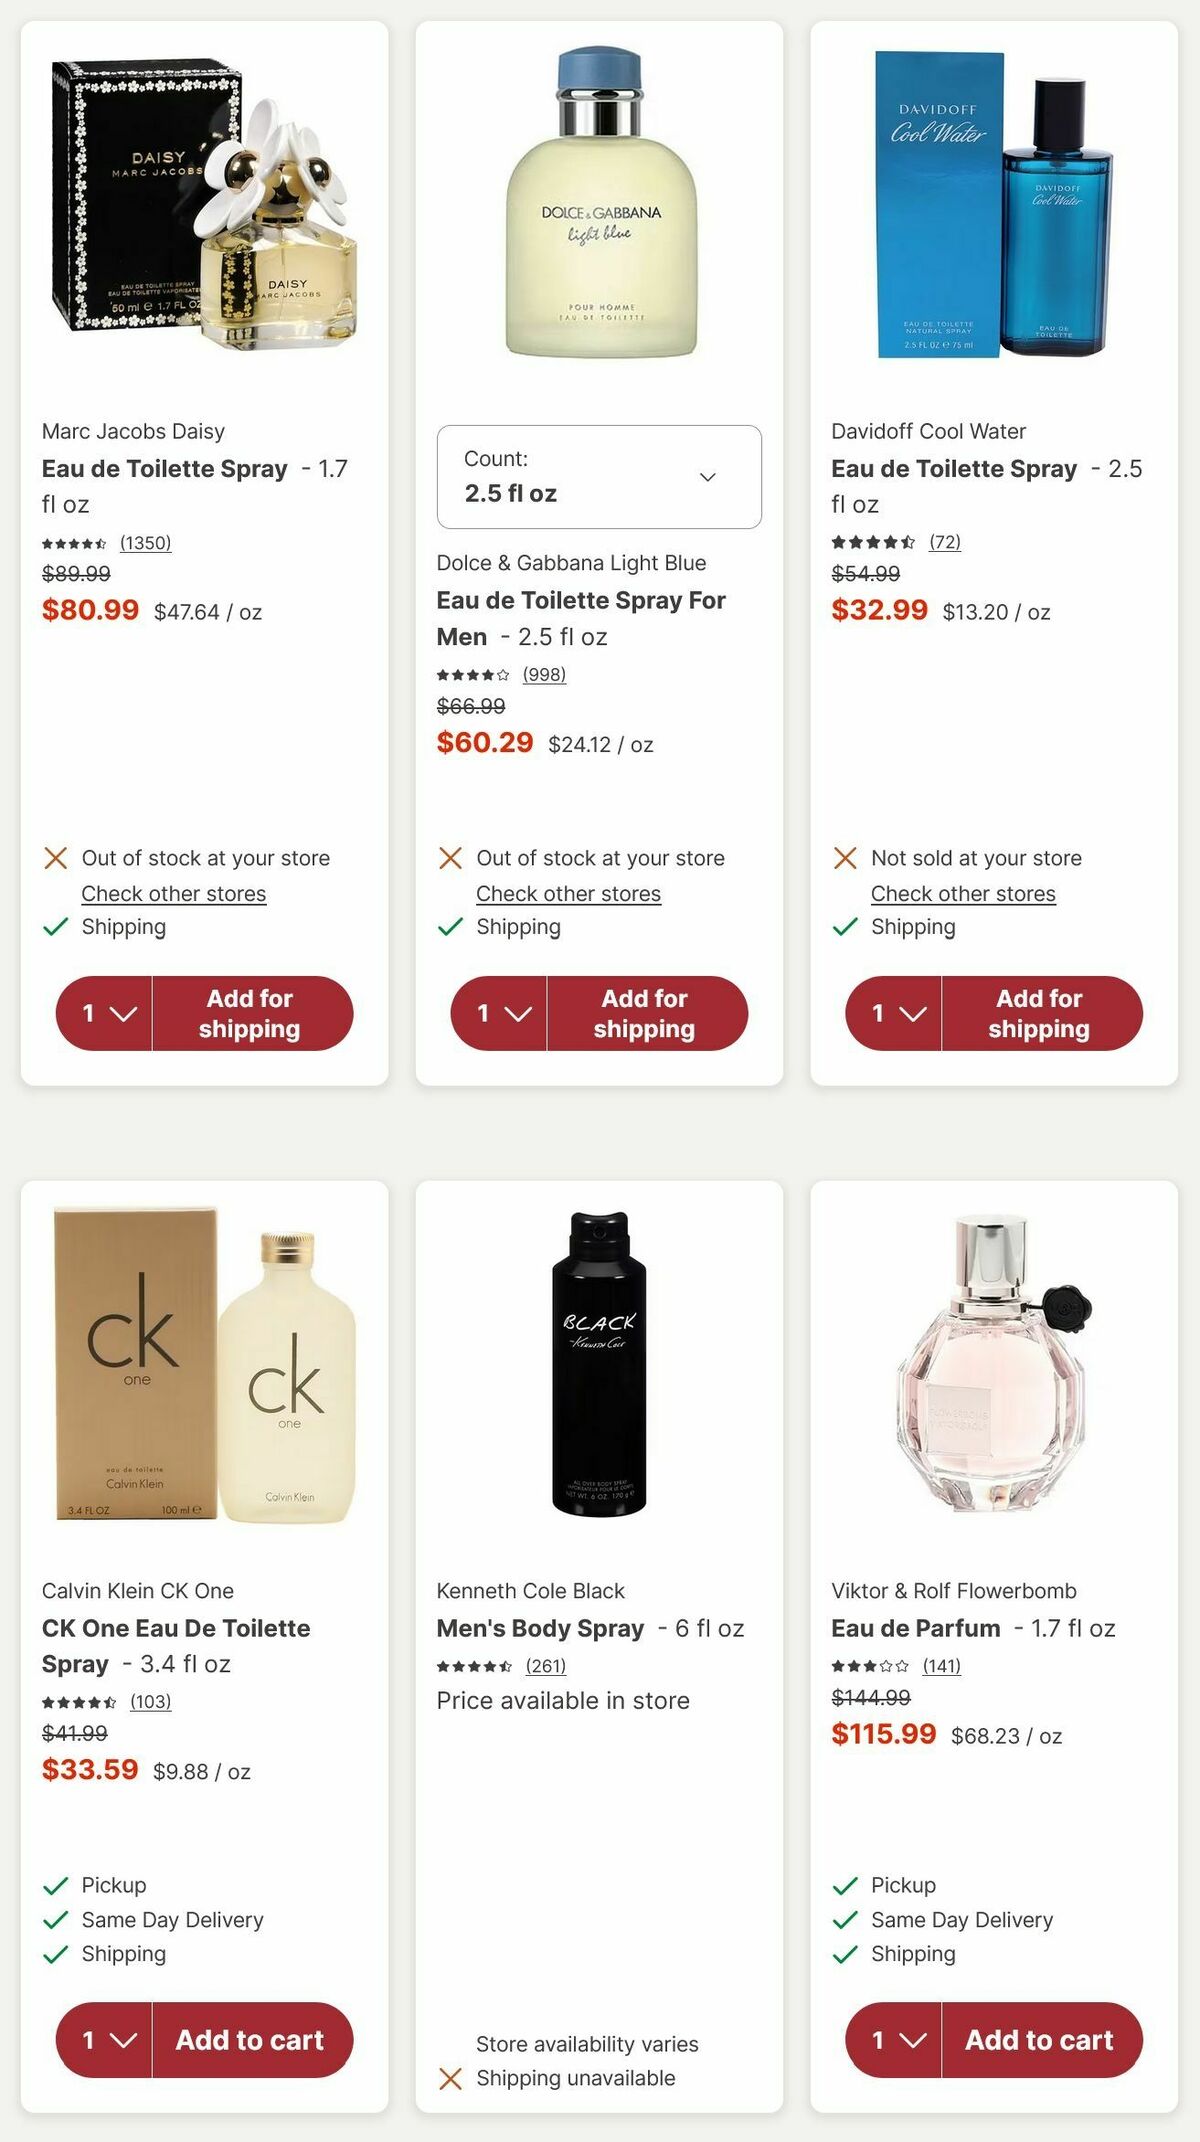The width and height of the screenshot is (1200, 2142).
Task: Open Check other stores link under Davidoff Cool Water
Action: pos(962,892)
